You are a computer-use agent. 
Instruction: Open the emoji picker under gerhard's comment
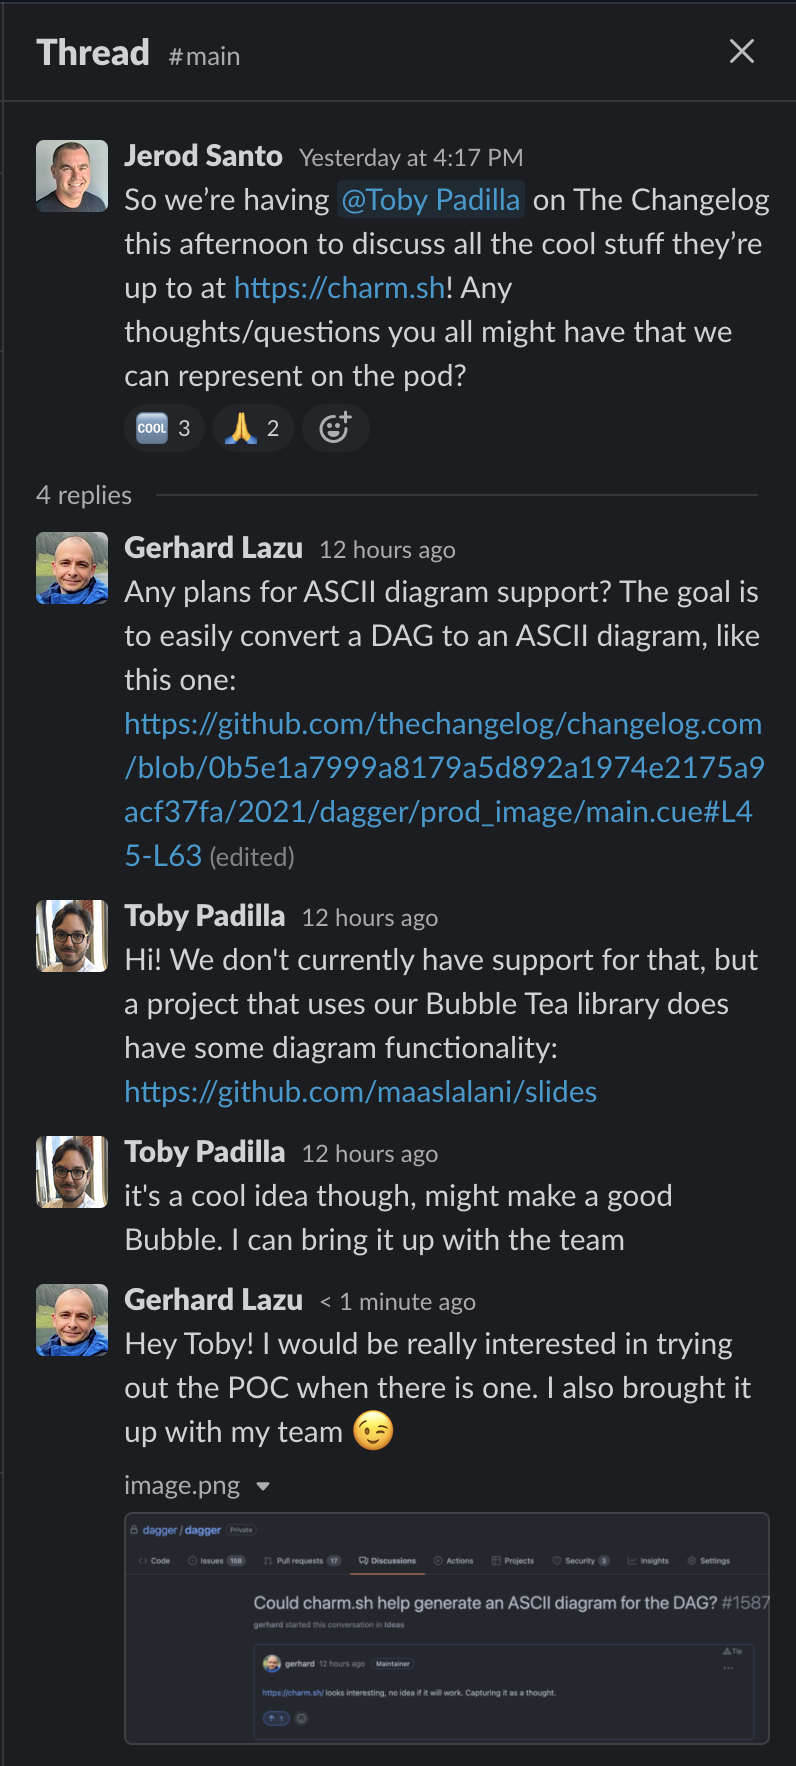(300, 1718)
